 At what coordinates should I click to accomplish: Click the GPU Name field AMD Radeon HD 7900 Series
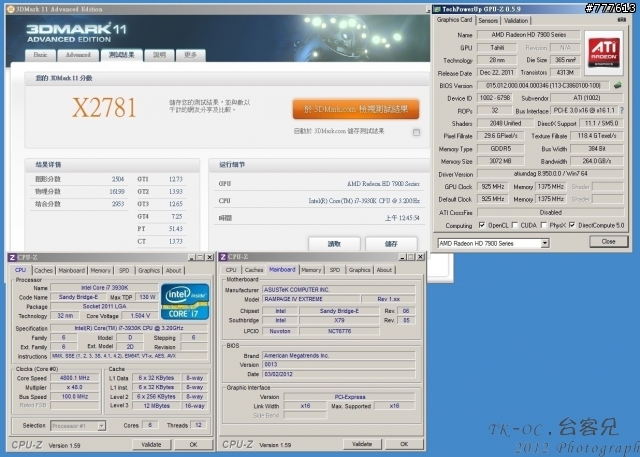[529, 35]
